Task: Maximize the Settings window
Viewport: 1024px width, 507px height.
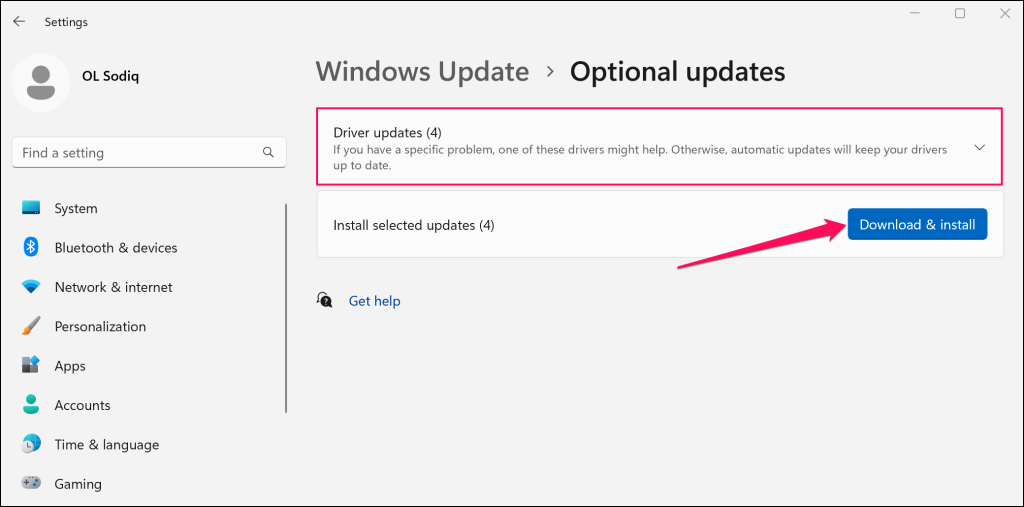Action: 960,14
